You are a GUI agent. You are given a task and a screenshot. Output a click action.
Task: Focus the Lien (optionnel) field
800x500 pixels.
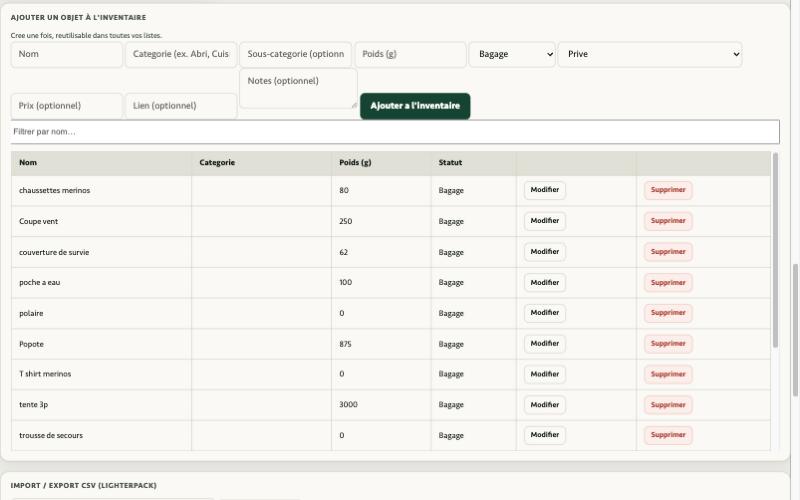[181, 106]
